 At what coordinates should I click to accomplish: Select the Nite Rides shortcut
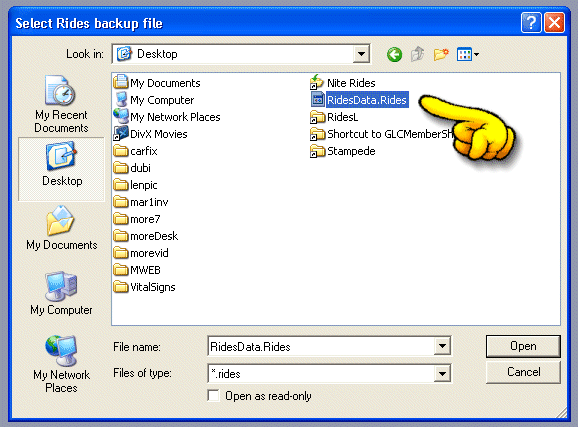tap(343, 83)
